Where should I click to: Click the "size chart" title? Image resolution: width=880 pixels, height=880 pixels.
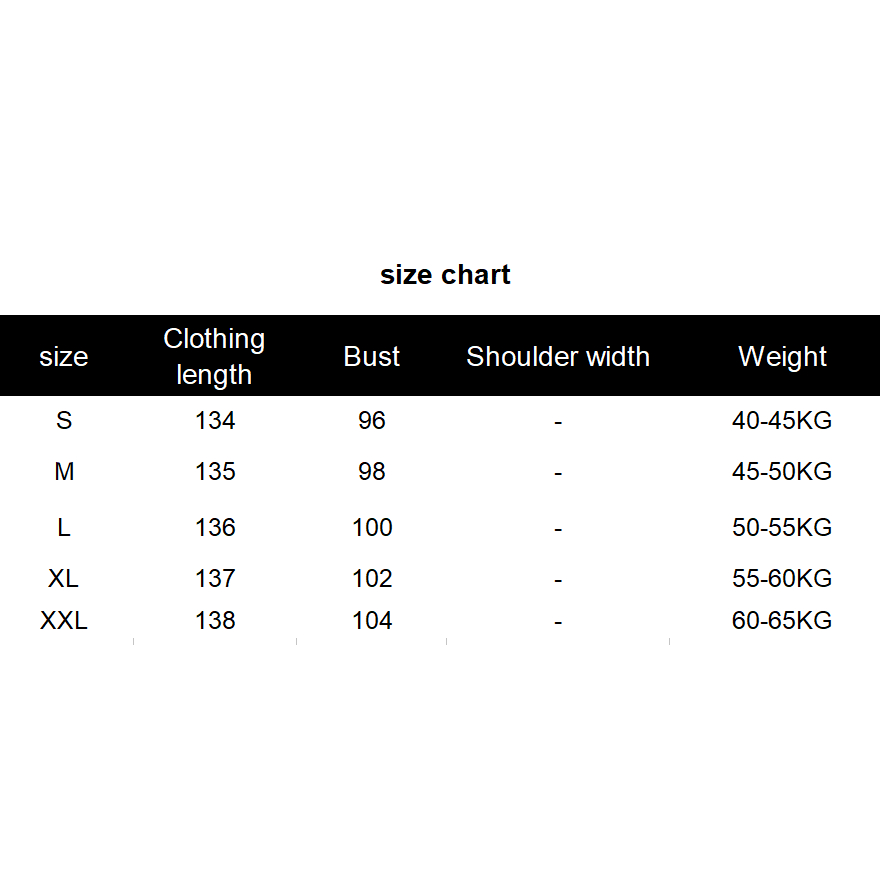pyautogui.click(x=445, y=275)
